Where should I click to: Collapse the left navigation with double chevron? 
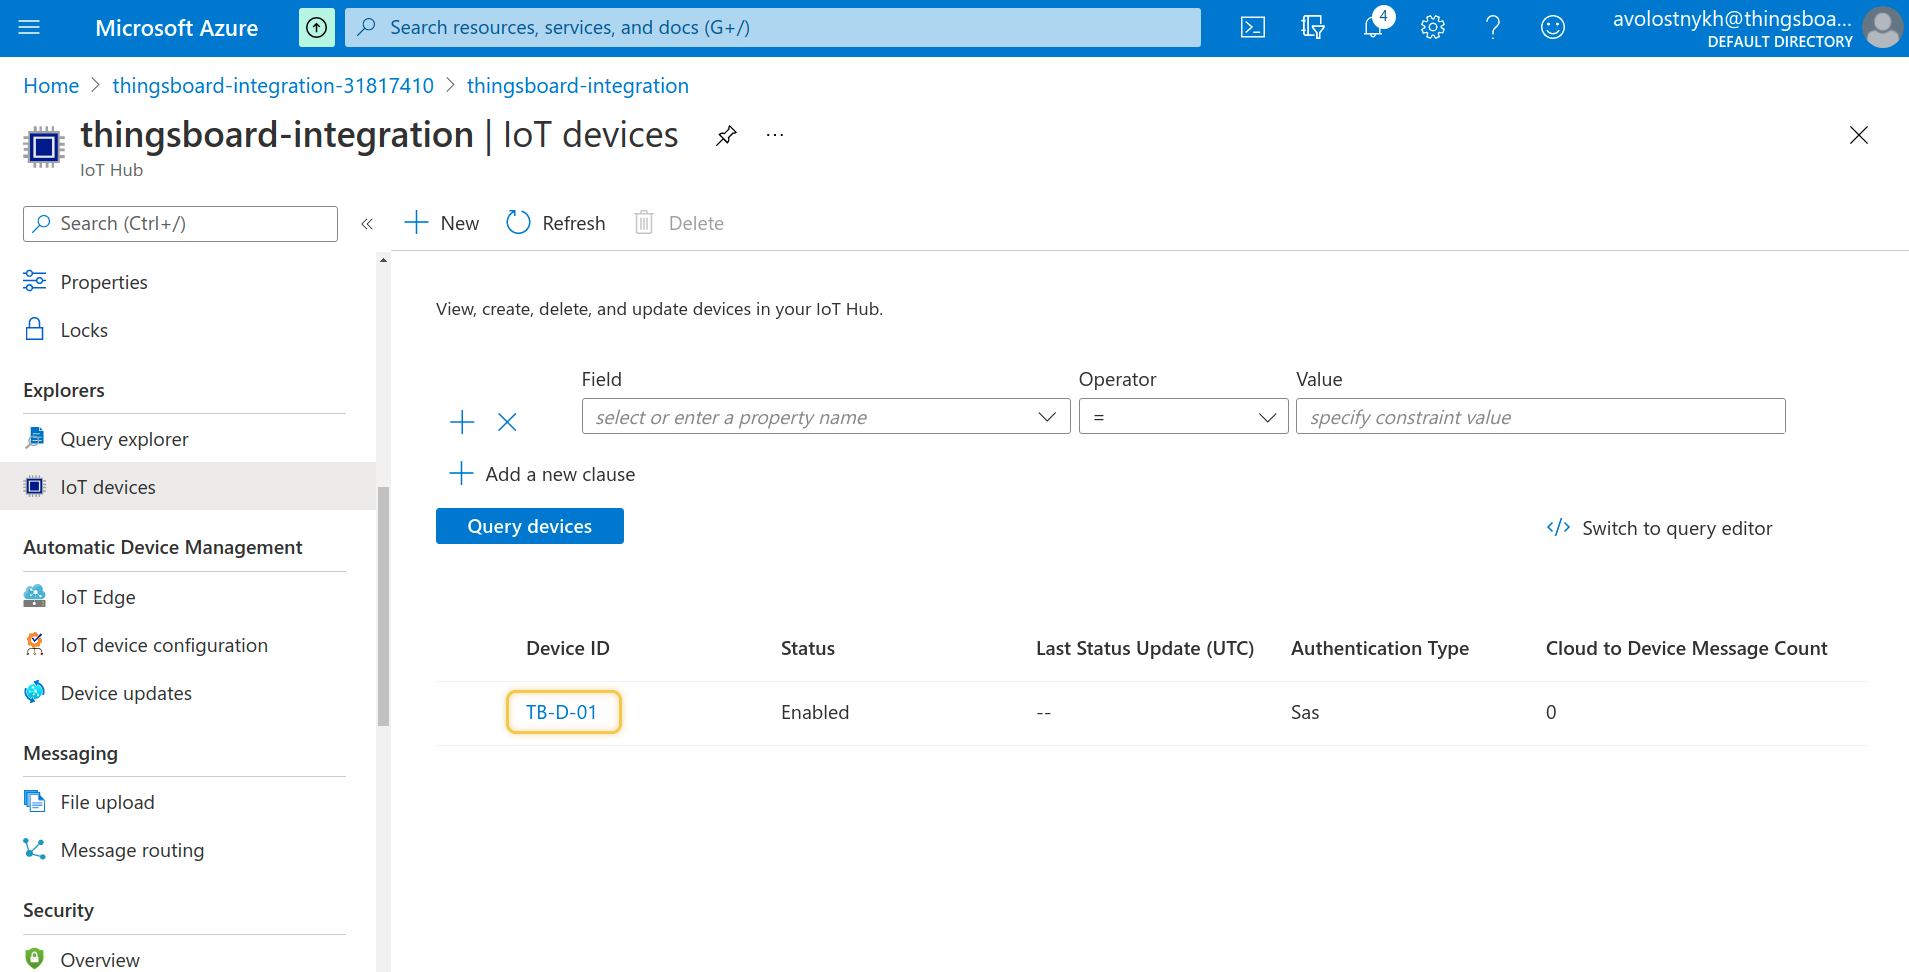click(367, 224)
